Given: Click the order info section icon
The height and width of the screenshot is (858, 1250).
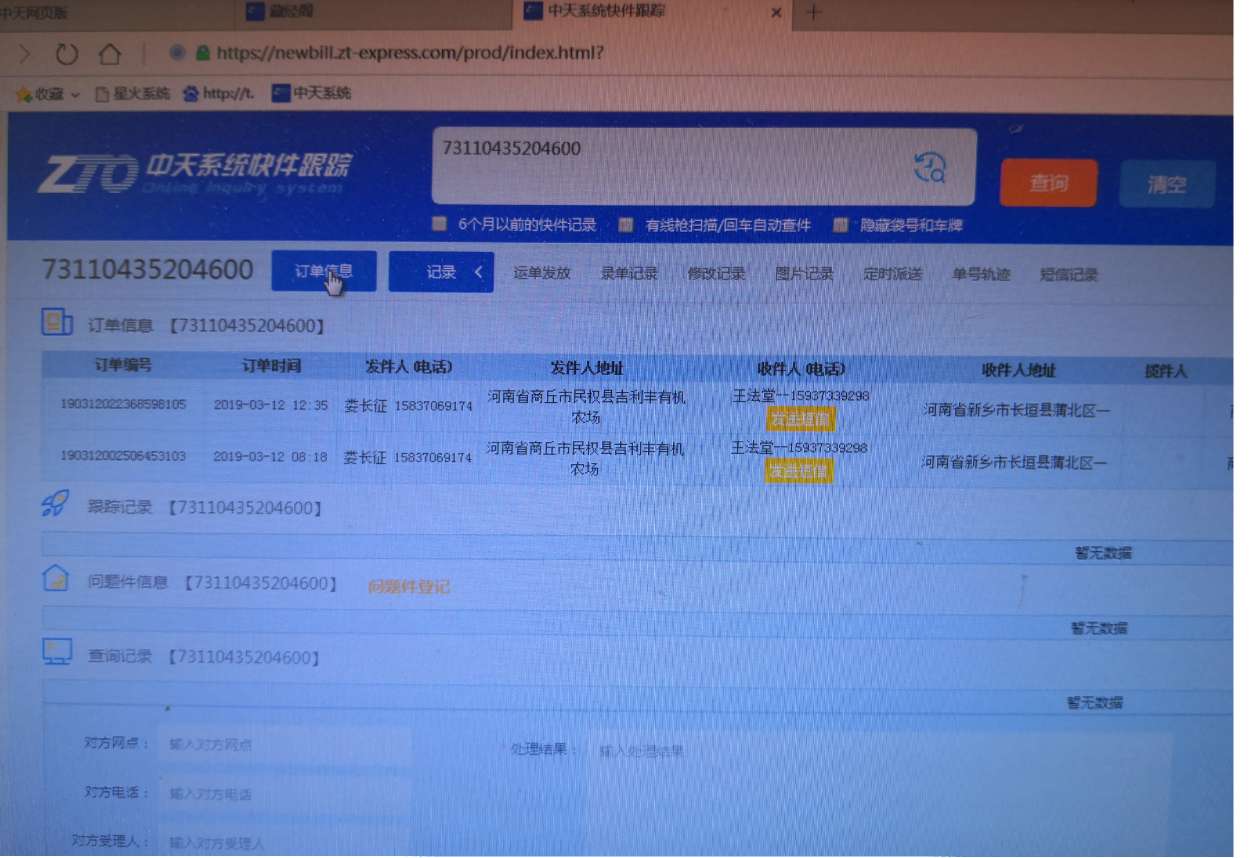Looking at the screenshot, I should [56, 323].
